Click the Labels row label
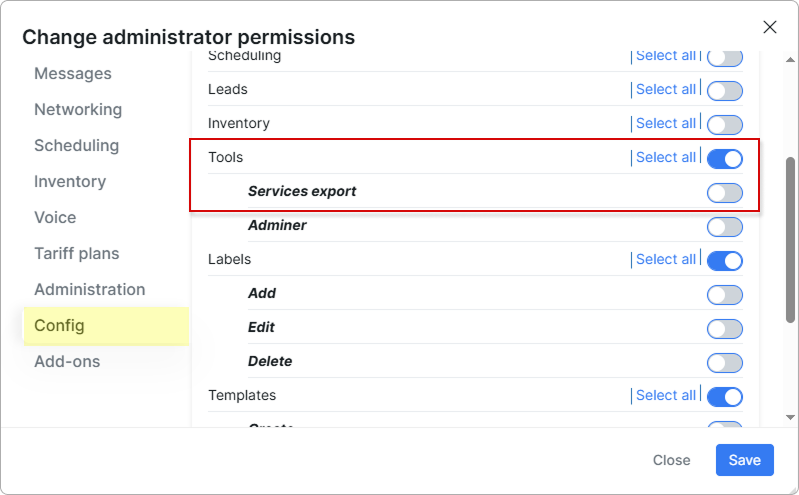 (229, 259)
